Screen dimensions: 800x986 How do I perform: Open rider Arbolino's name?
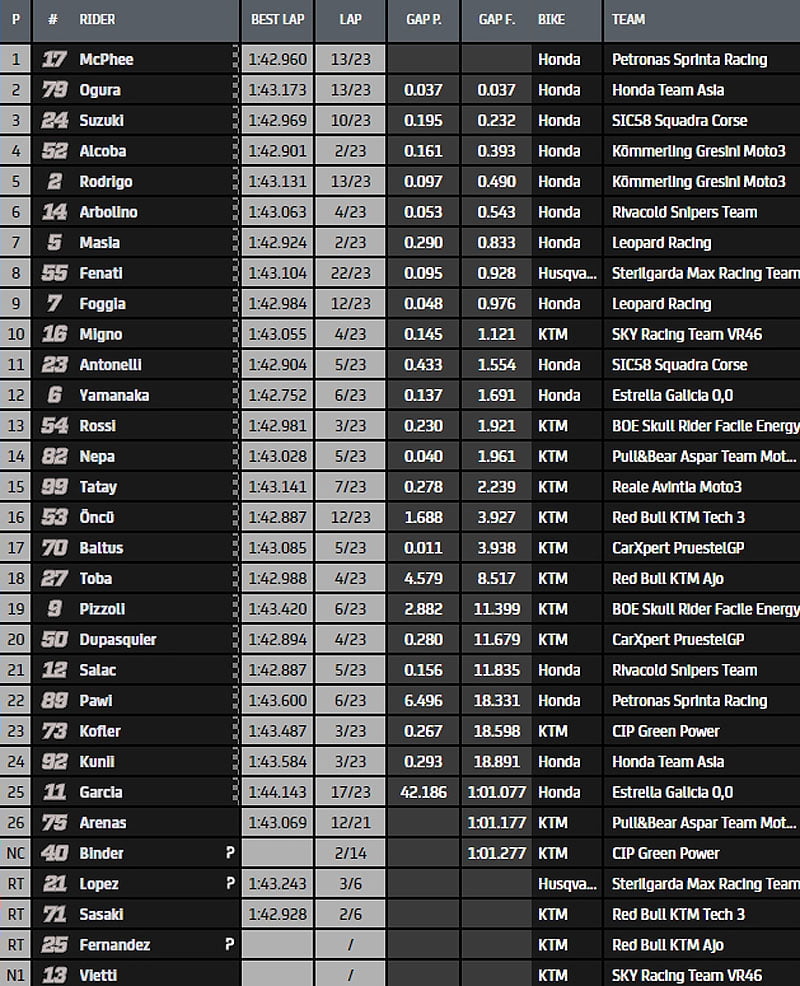coord(108,212)
